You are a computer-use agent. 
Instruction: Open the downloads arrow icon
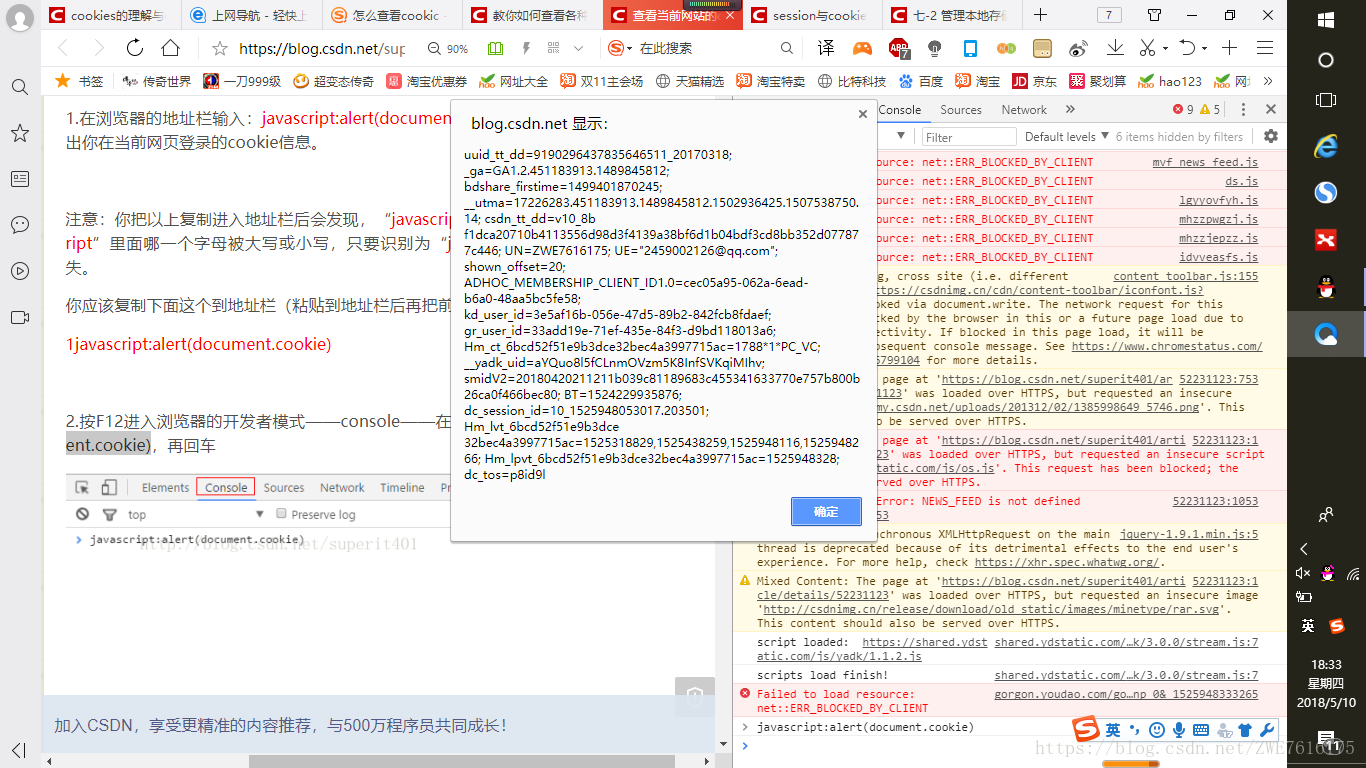pos(1114,48)
